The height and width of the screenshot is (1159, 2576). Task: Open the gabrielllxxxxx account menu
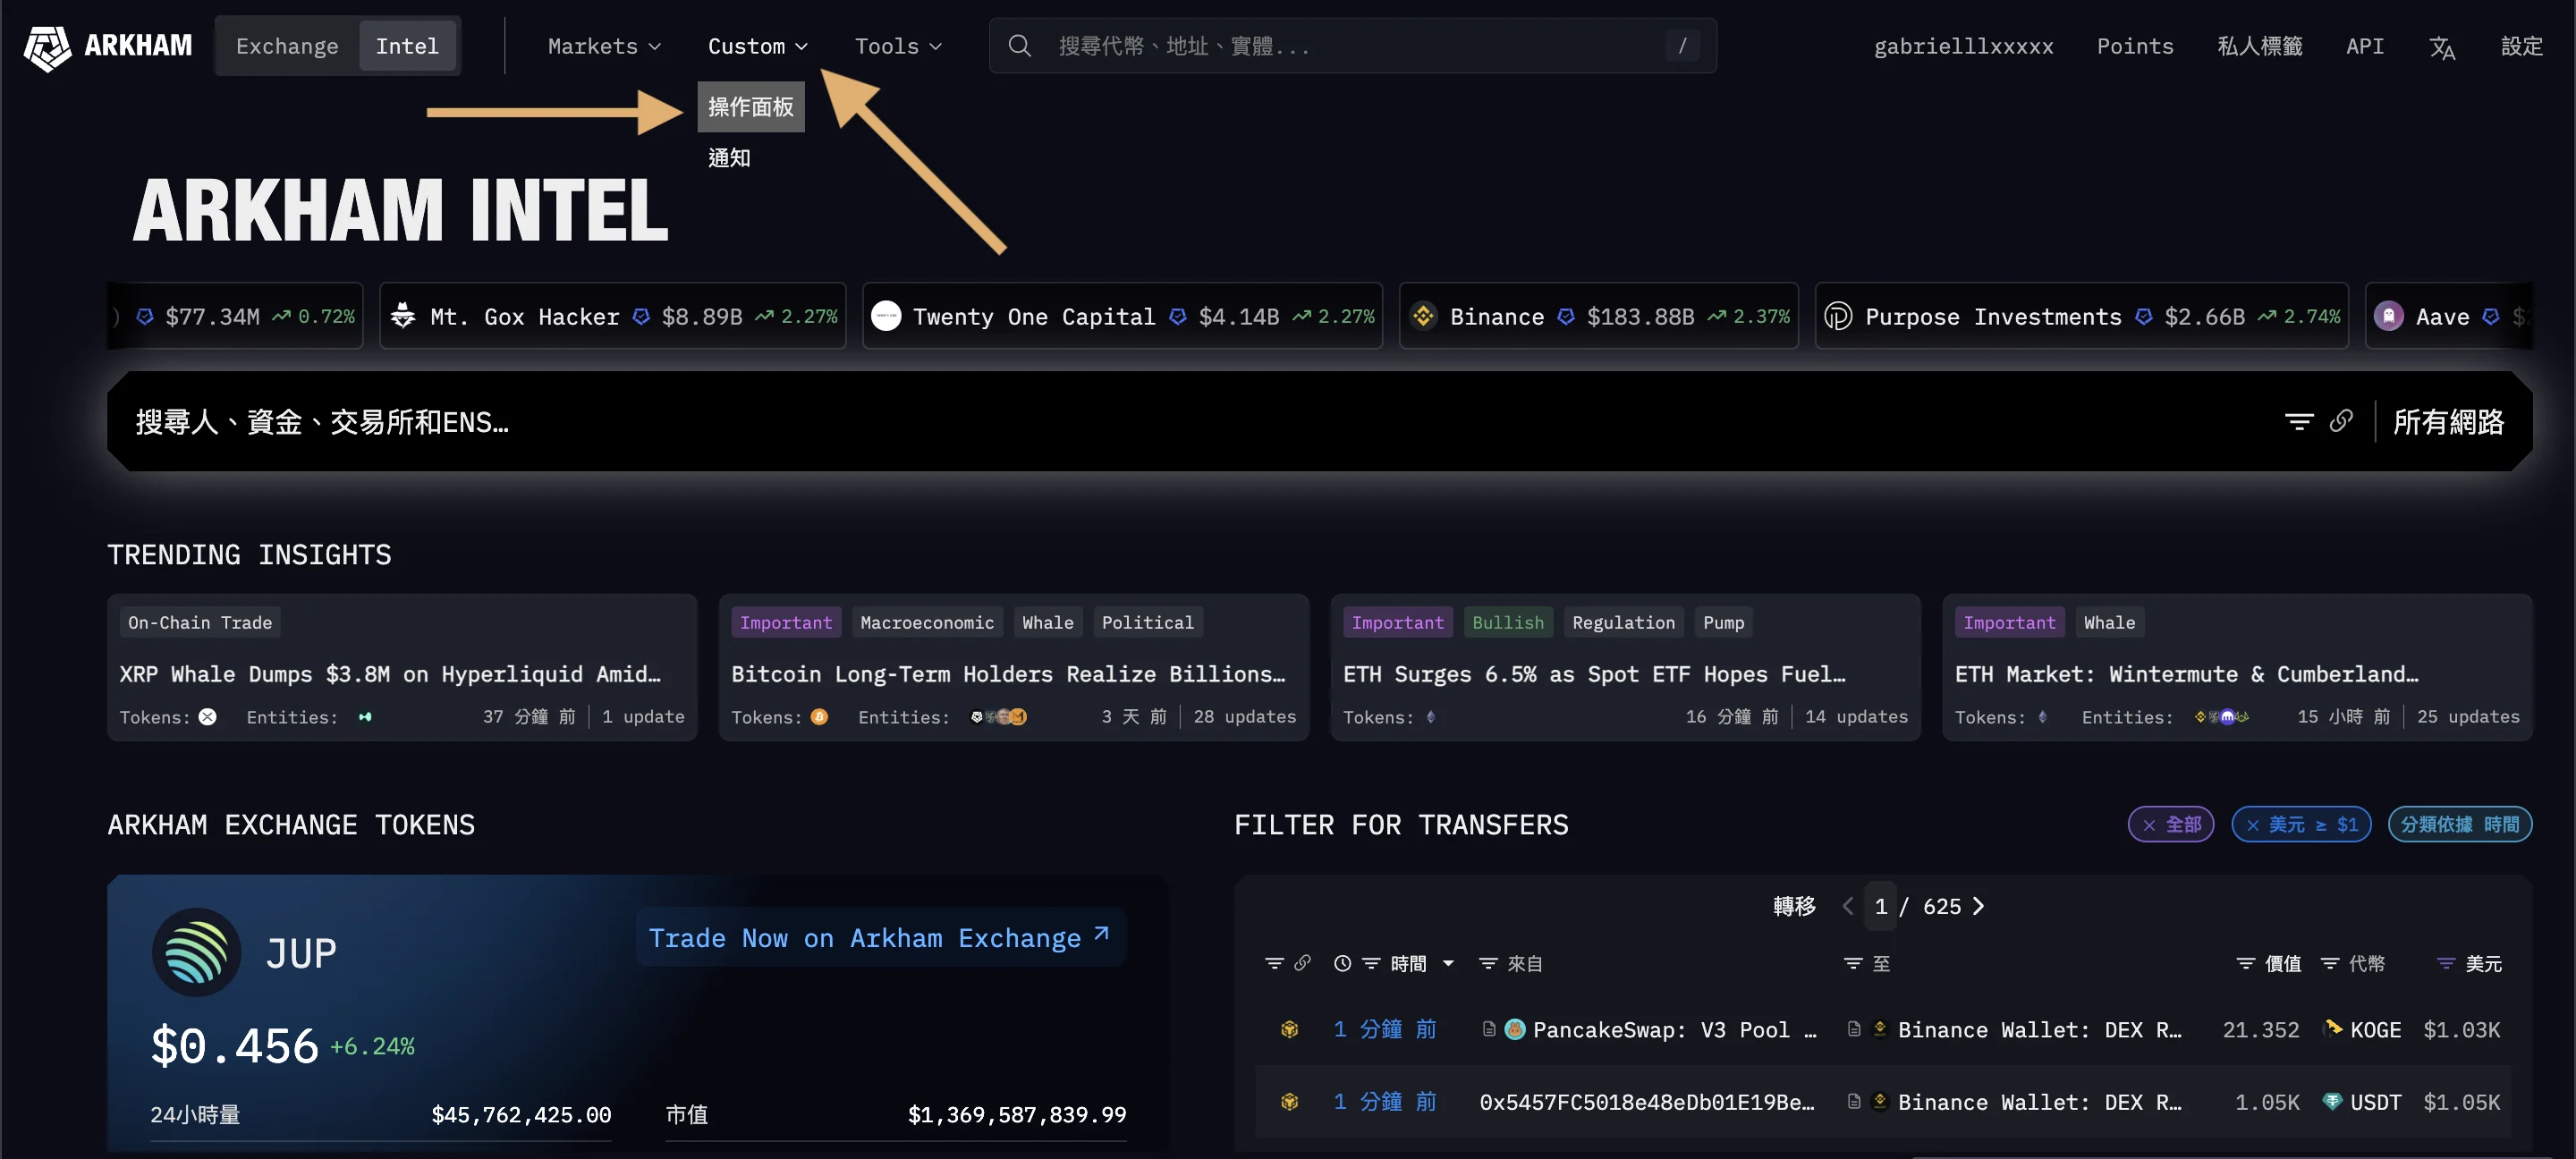pyautogui.click(x=1962, y=46)
